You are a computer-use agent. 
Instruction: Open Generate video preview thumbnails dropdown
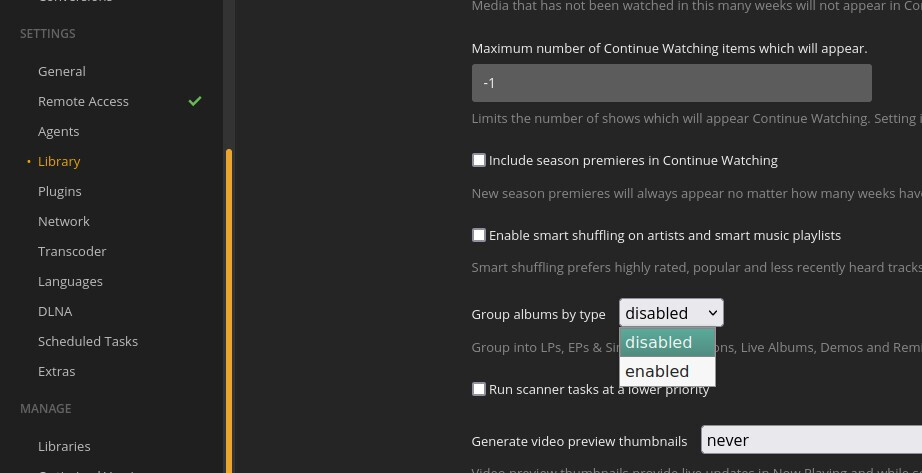(x=810, y=440)
